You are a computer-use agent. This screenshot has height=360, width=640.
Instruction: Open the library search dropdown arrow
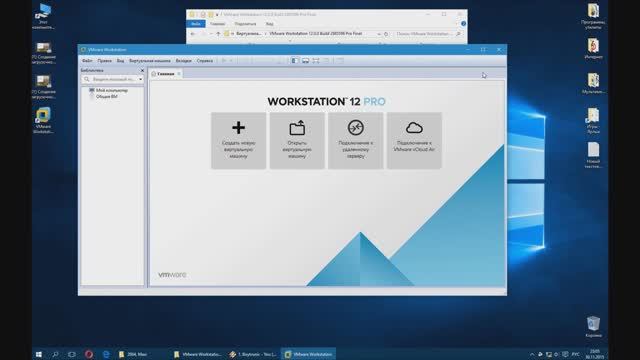point(140,79)
